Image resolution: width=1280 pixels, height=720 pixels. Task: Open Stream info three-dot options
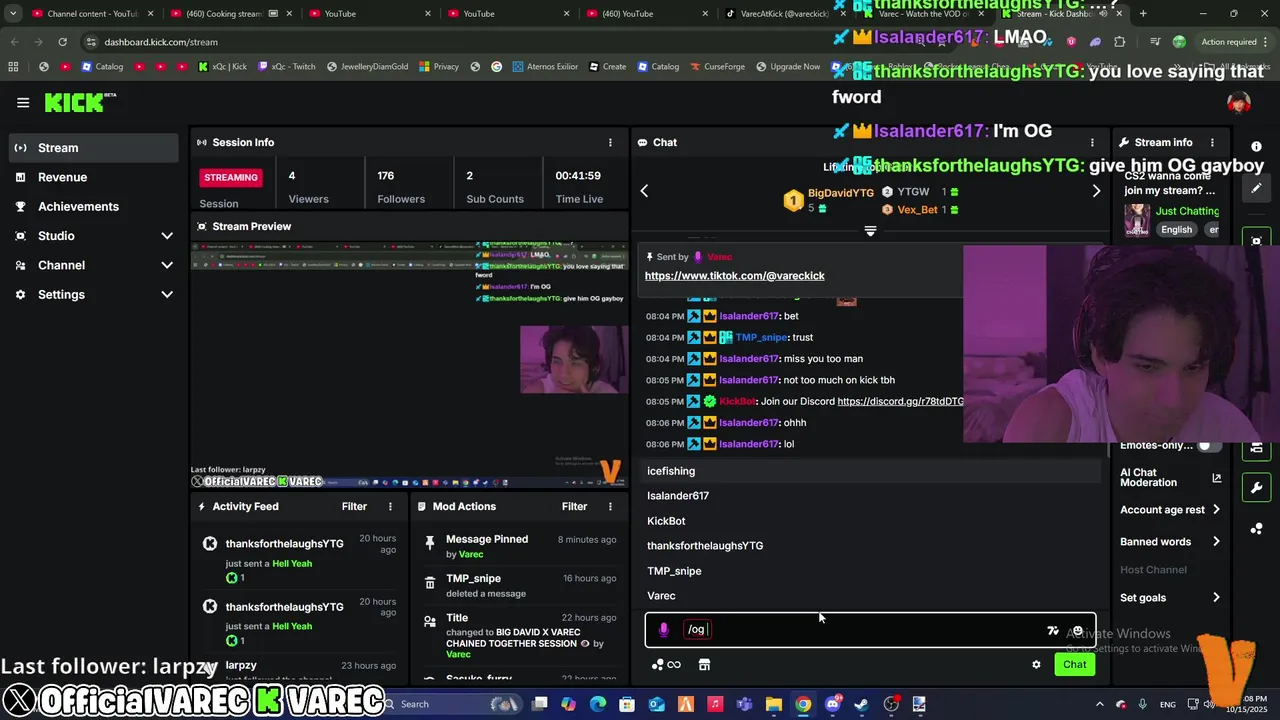(x=1212, y=142)
